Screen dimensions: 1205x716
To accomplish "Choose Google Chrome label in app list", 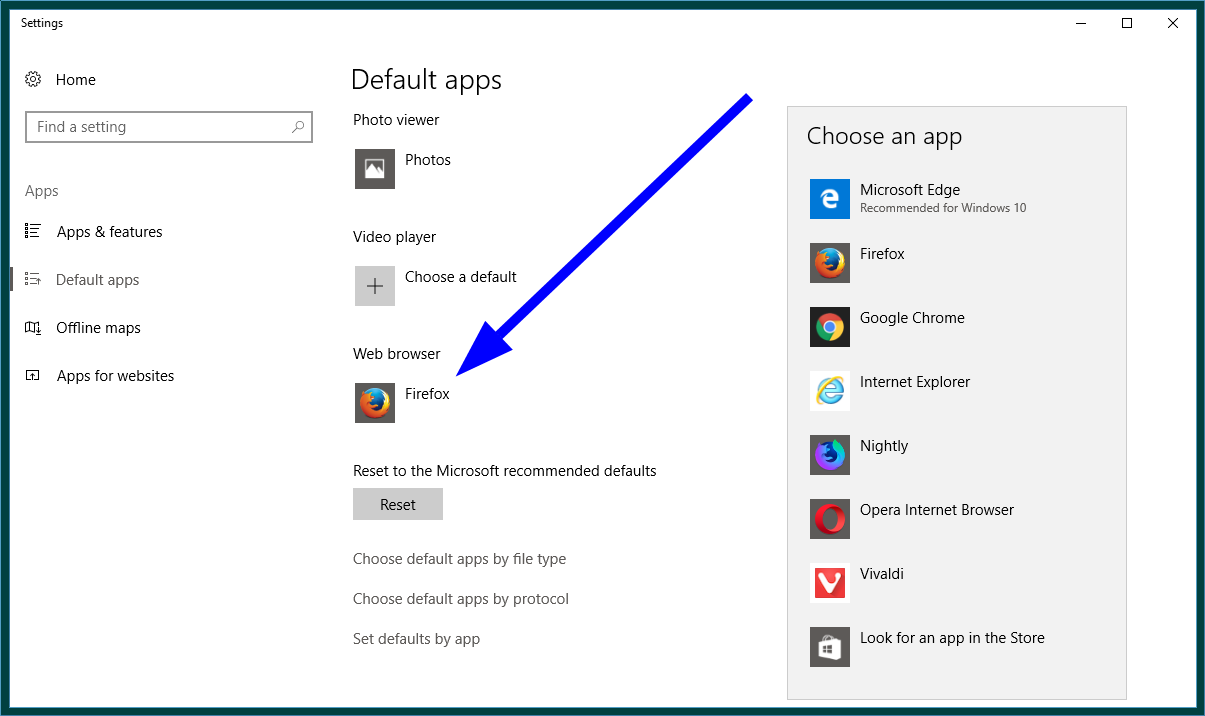I will tap(912, 318).
